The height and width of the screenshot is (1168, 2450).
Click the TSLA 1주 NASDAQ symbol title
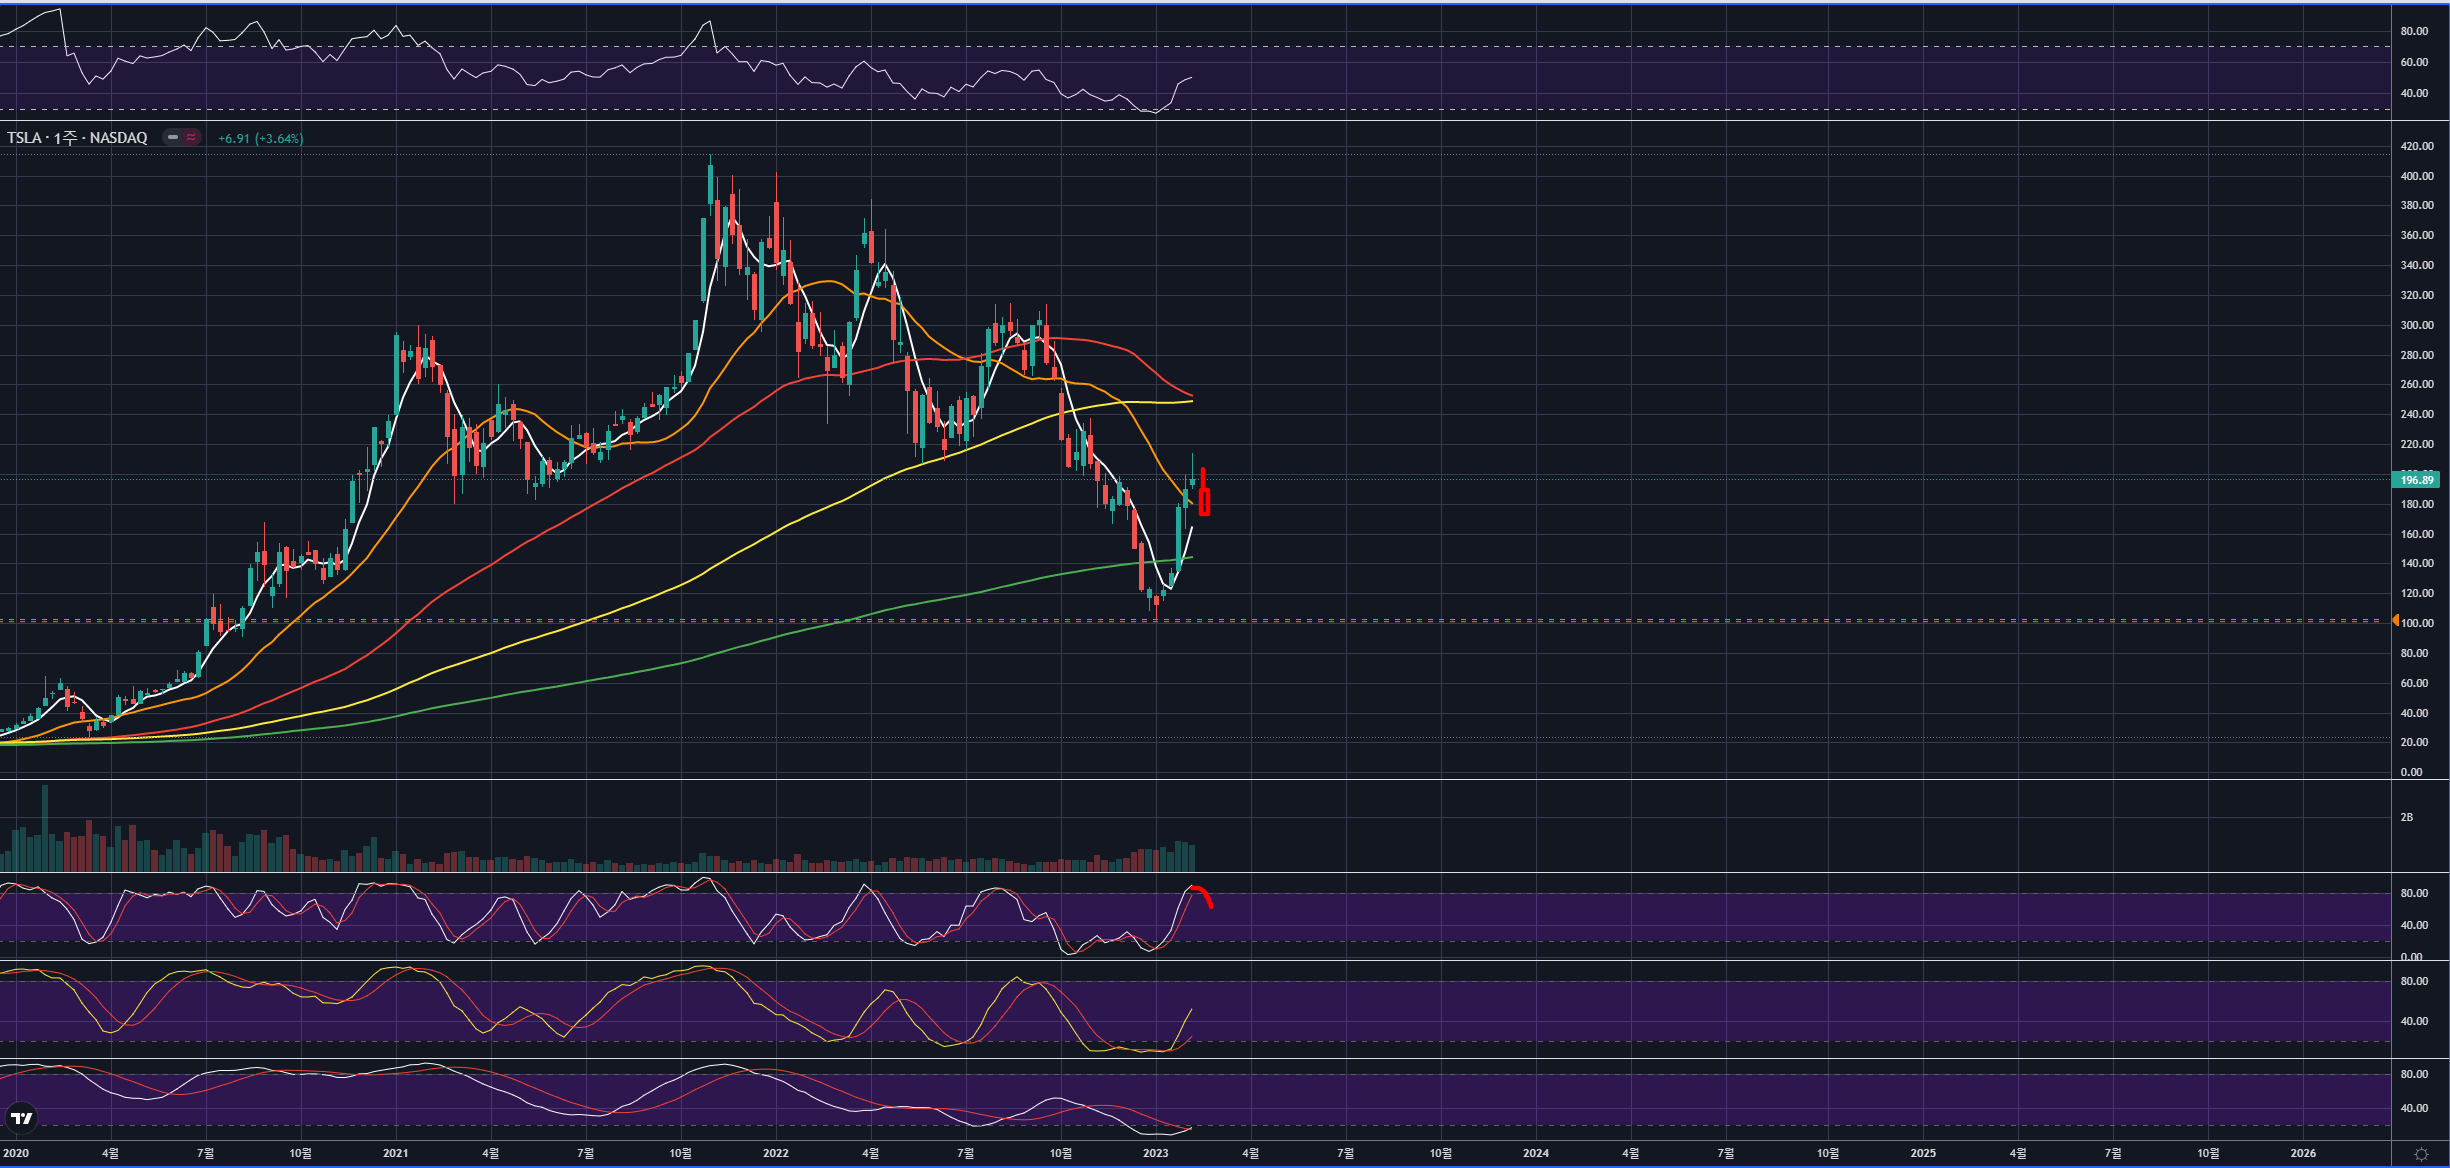click(77, 138)
